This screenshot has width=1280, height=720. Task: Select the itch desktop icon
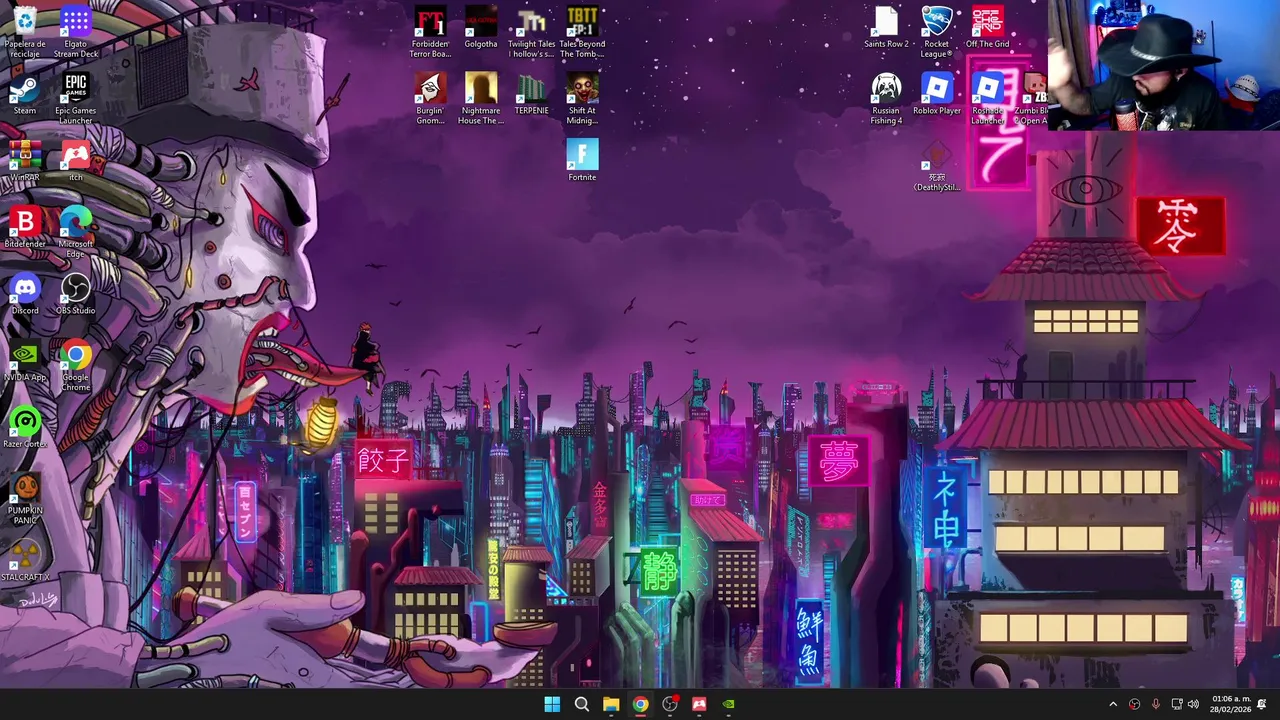point(76,161)
